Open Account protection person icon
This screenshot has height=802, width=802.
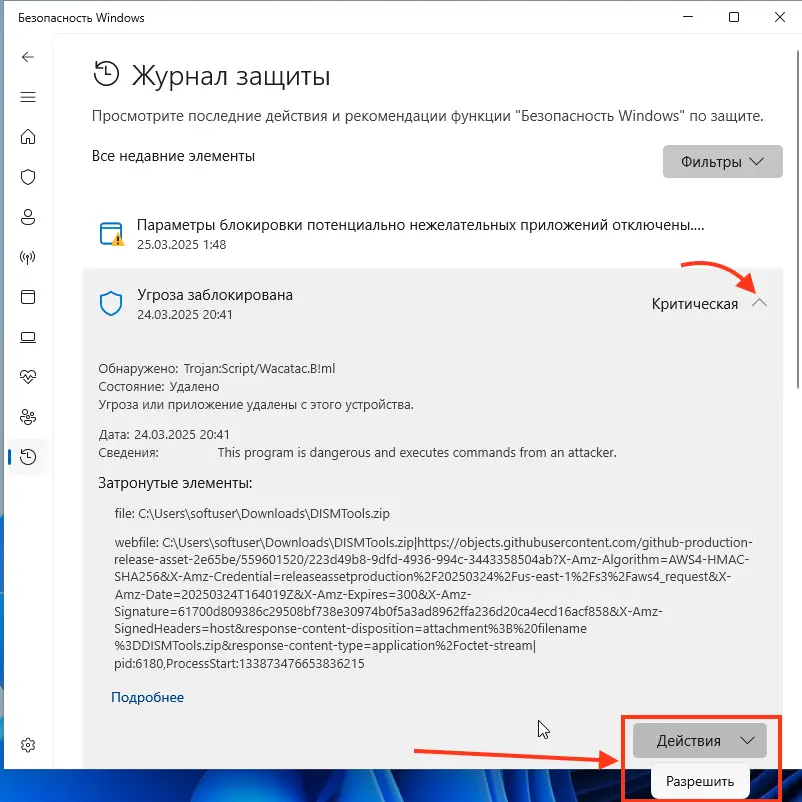point(28,217)
